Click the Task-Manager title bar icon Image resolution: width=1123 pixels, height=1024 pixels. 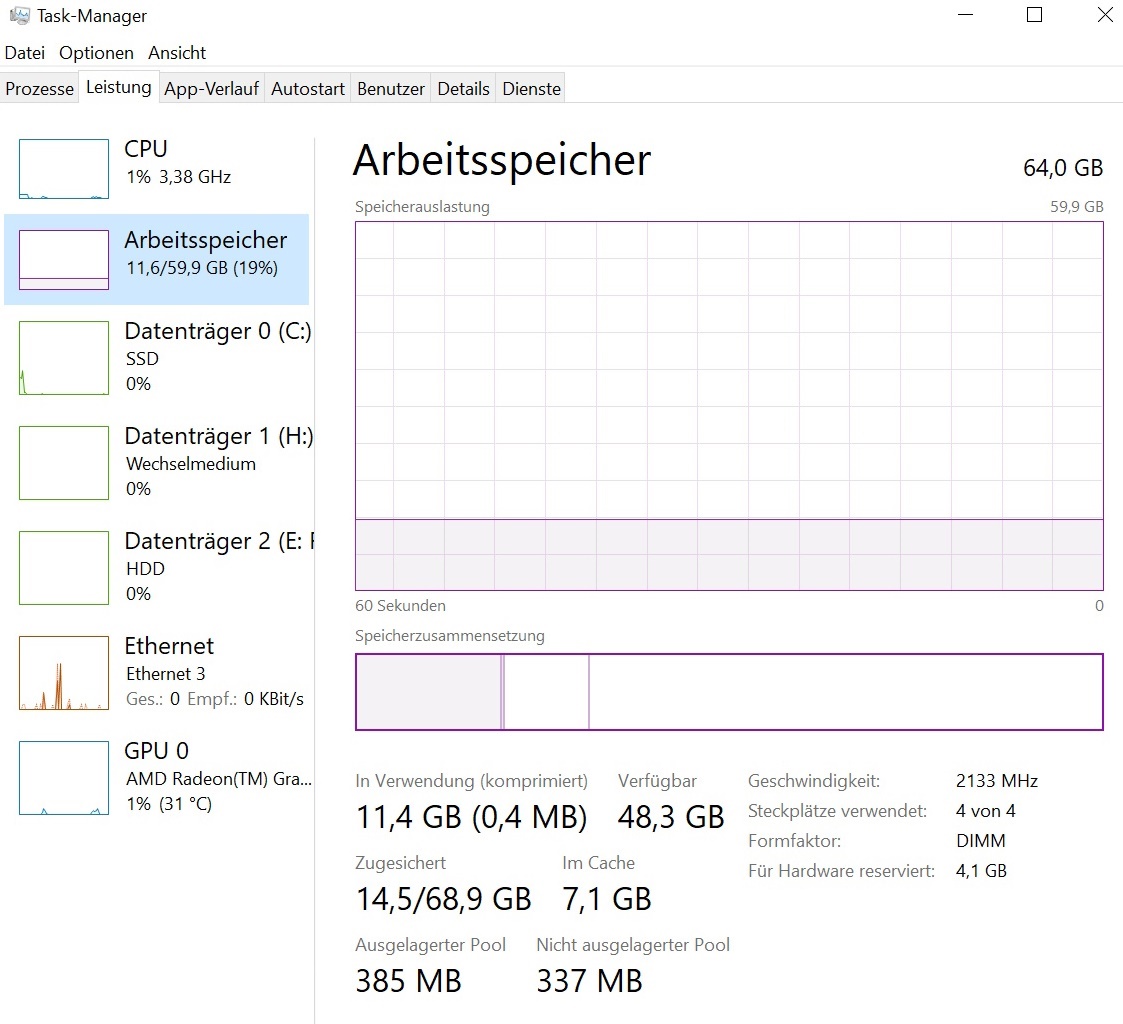pyautogui.click(x=19, y=15)
